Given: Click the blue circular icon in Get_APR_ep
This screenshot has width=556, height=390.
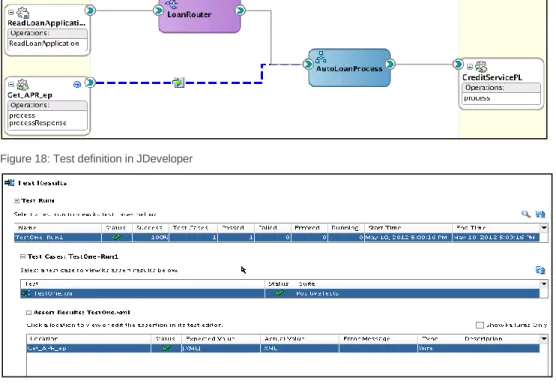Looking at the screenshot, I should pyautogui.click(x=77, y=84).
